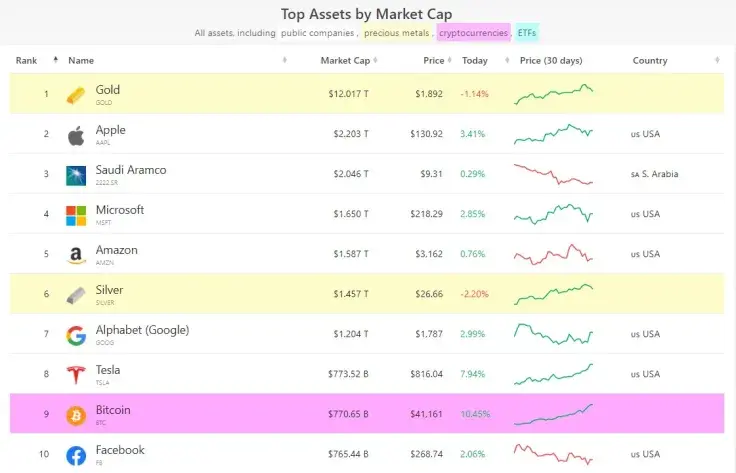
Task: Click the Bitcoin coin icon
Action: [x=76, y=416]
